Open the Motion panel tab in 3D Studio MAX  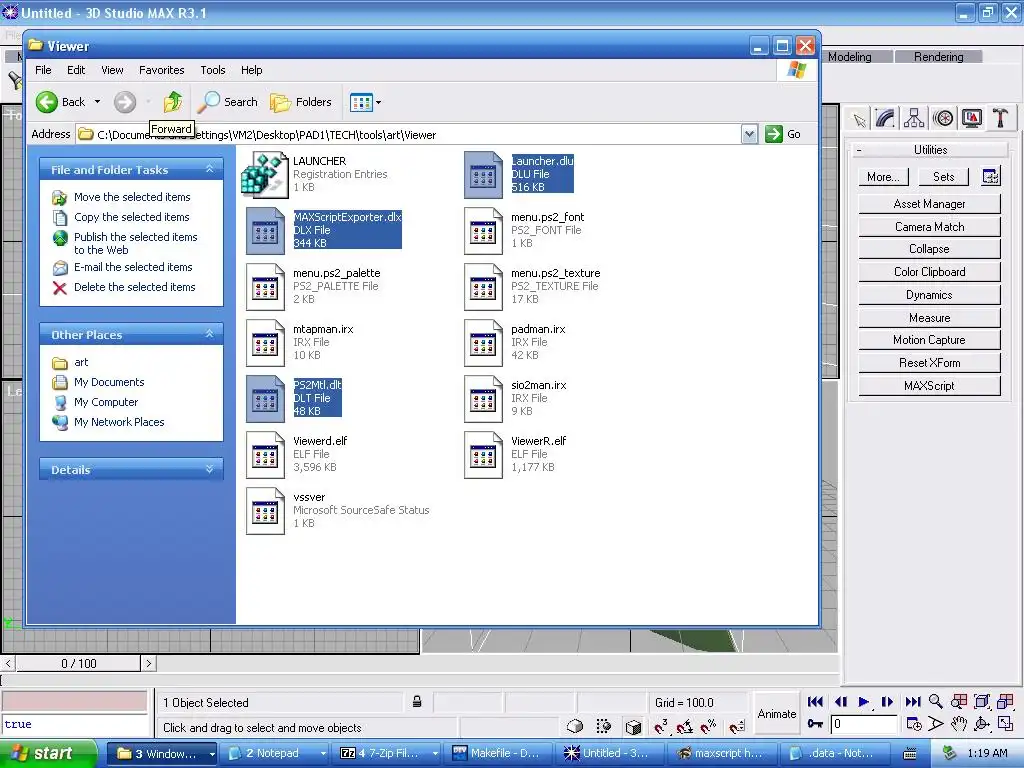943,118
